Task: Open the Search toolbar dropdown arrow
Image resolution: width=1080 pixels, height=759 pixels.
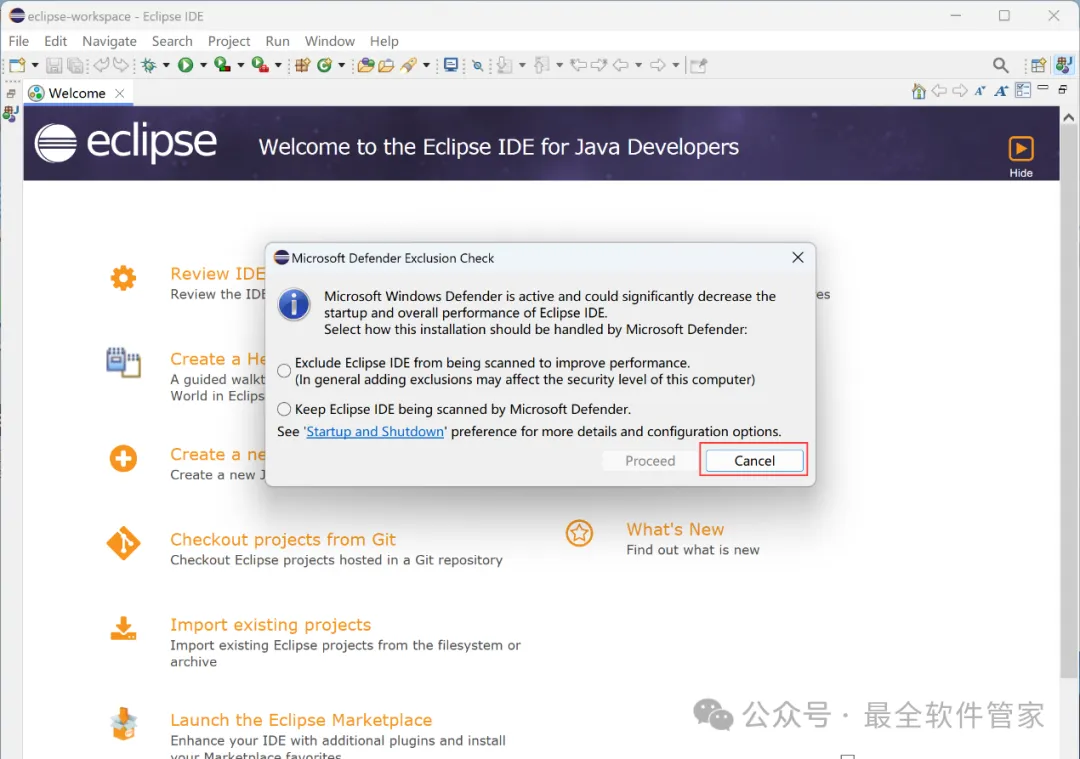Action: point(426,65)
